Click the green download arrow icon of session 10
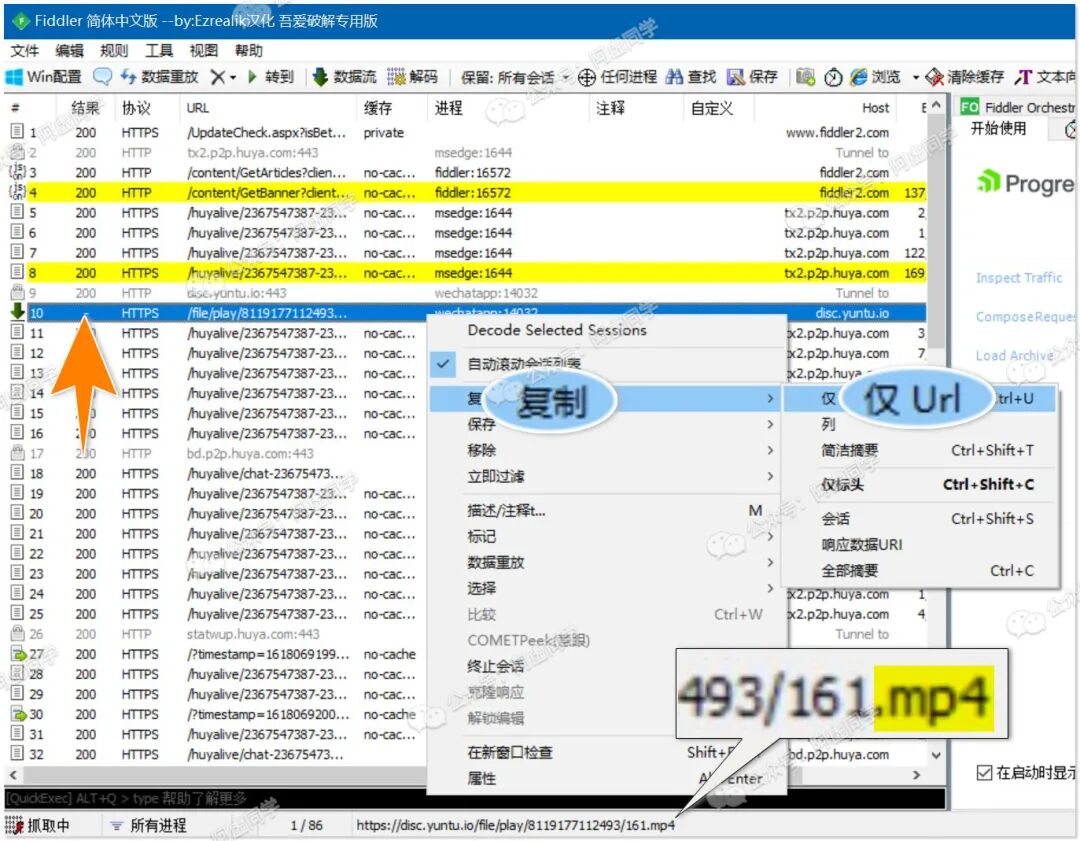 point(18,311)
